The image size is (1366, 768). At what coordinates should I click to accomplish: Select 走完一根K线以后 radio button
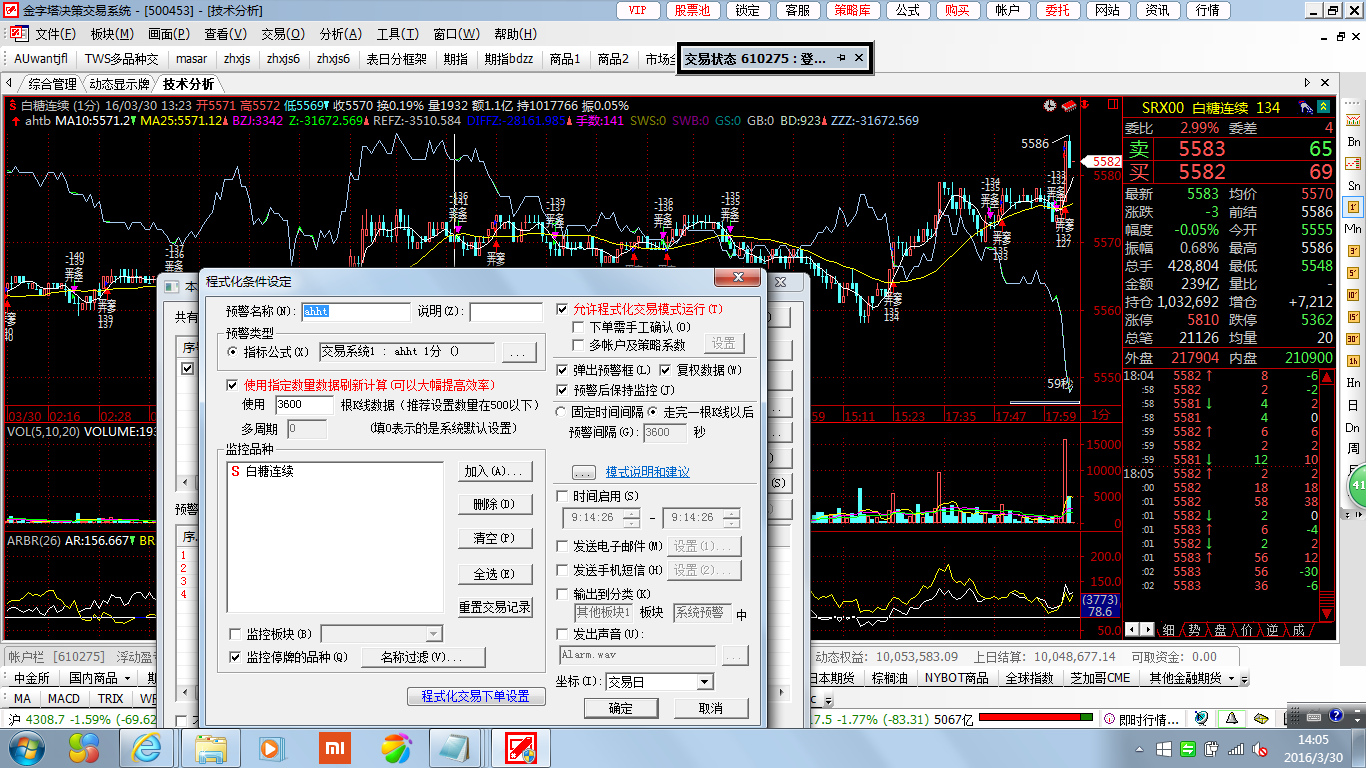tap(653, 411)
